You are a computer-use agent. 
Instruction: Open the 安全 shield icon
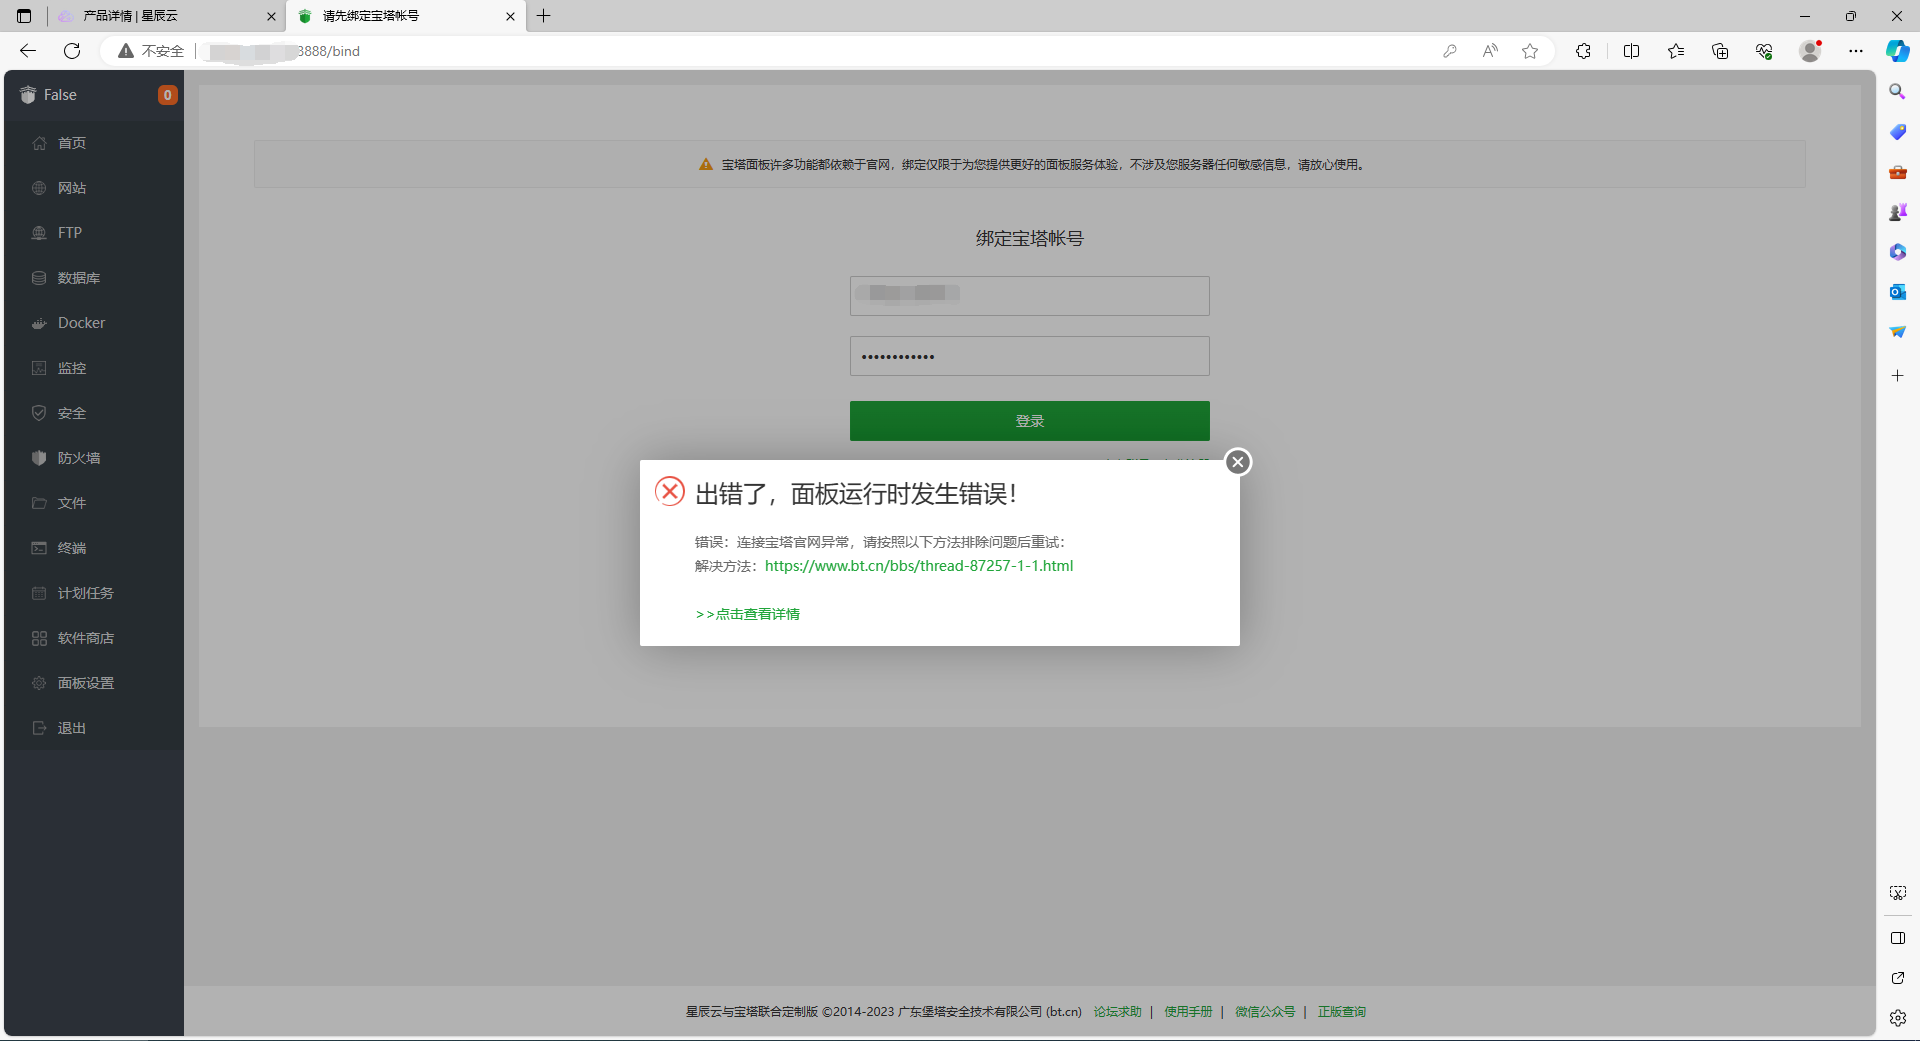[x=39, y=413]
